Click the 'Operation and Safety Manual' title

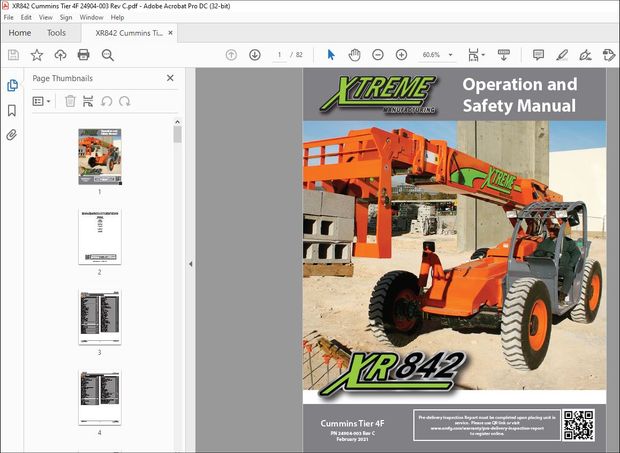520,95
